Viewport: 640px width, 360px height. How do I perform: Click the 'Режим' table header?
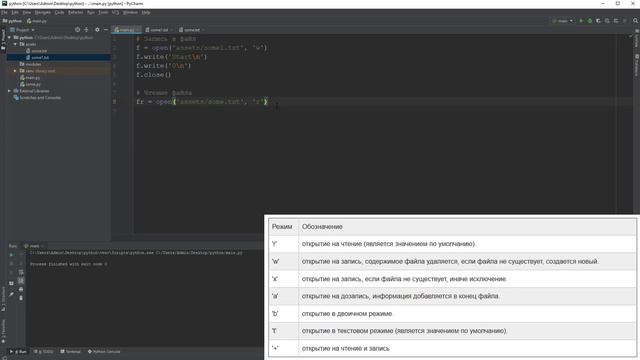282,227
